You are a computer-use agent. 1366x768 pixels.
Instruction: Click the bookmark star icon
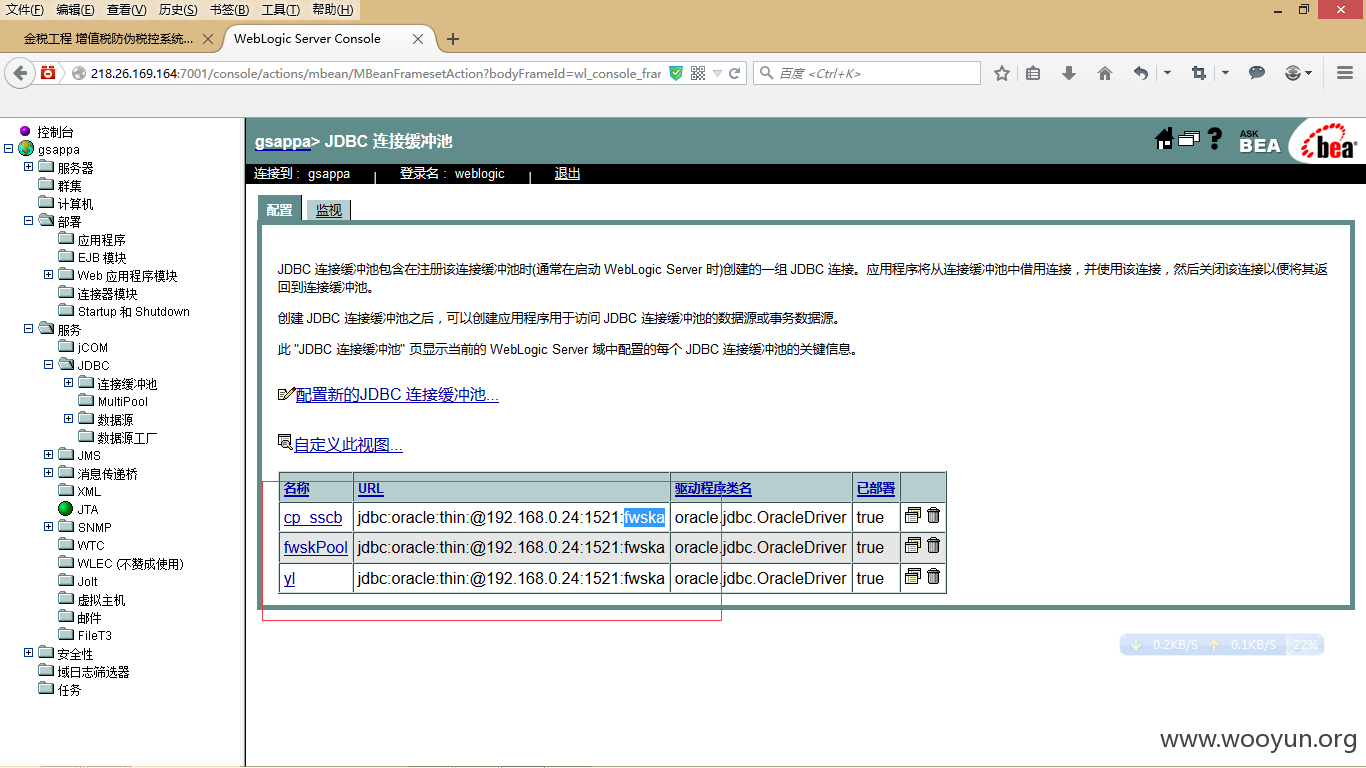1002,73
